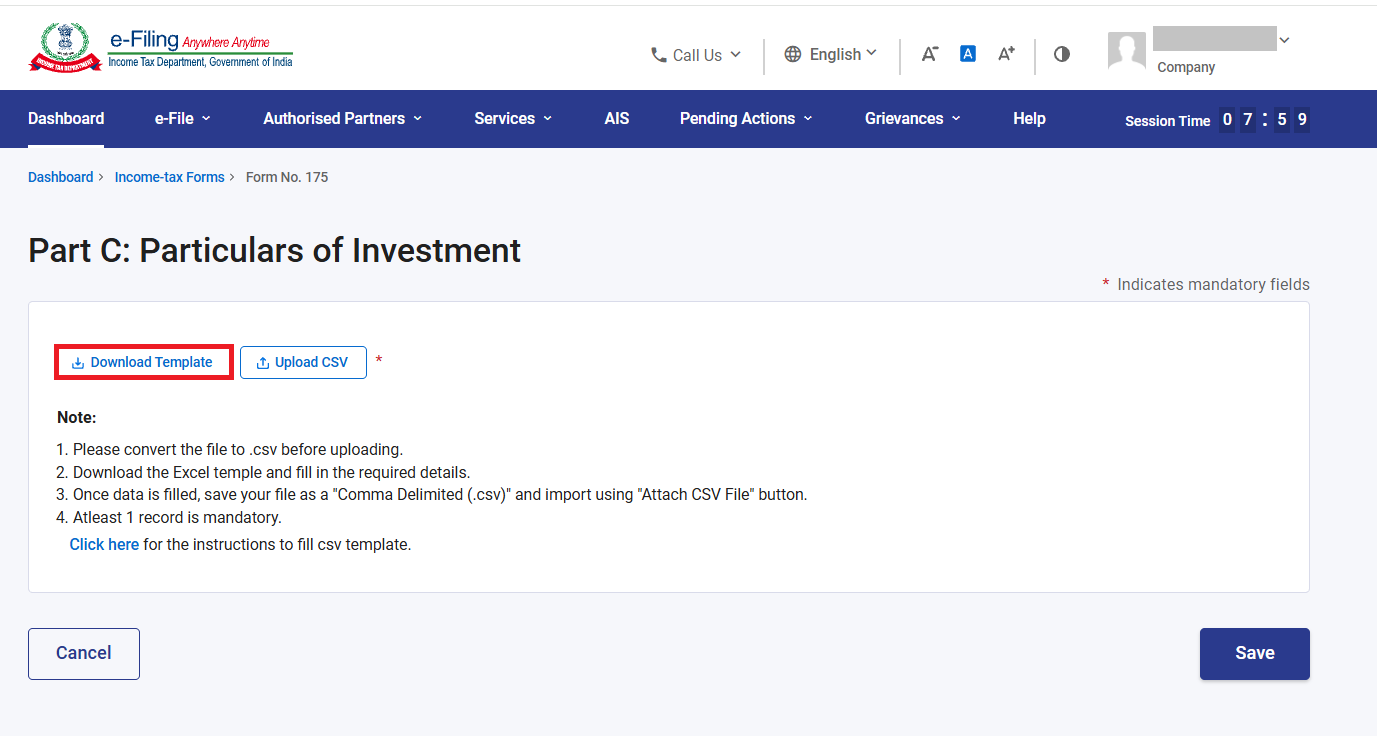Expand the Call Us dropdown
Screen dimensions: 1377x736
(696, 55)
